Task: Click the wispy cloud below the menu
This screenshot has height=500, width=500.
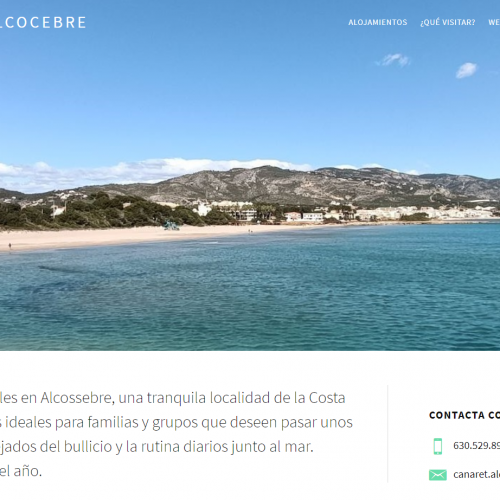Action: click(x=393, y=60)
